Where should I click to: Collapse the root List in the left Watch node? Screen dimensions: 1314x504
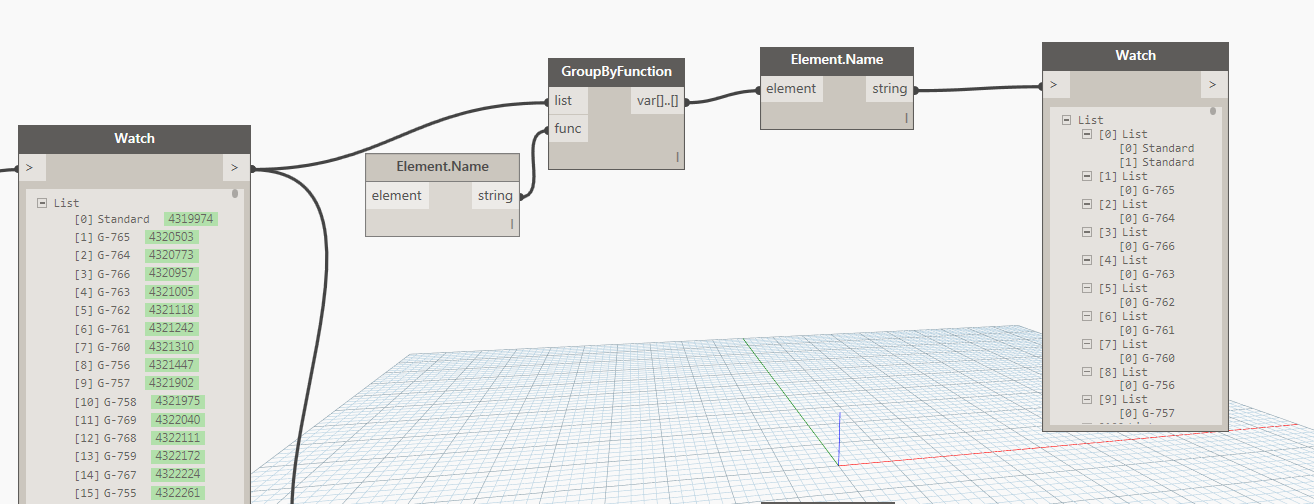point(42,203)
